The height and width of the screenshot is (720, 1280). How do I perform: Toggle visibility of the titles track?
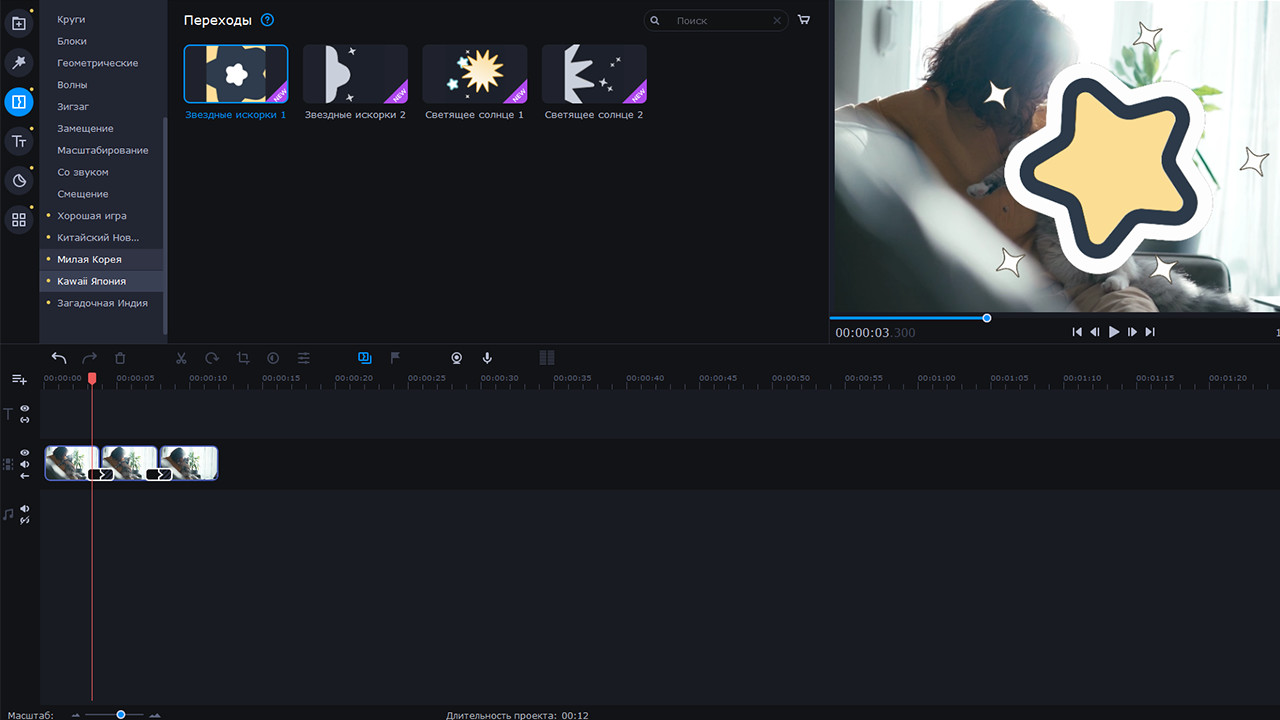pos(25,409)
